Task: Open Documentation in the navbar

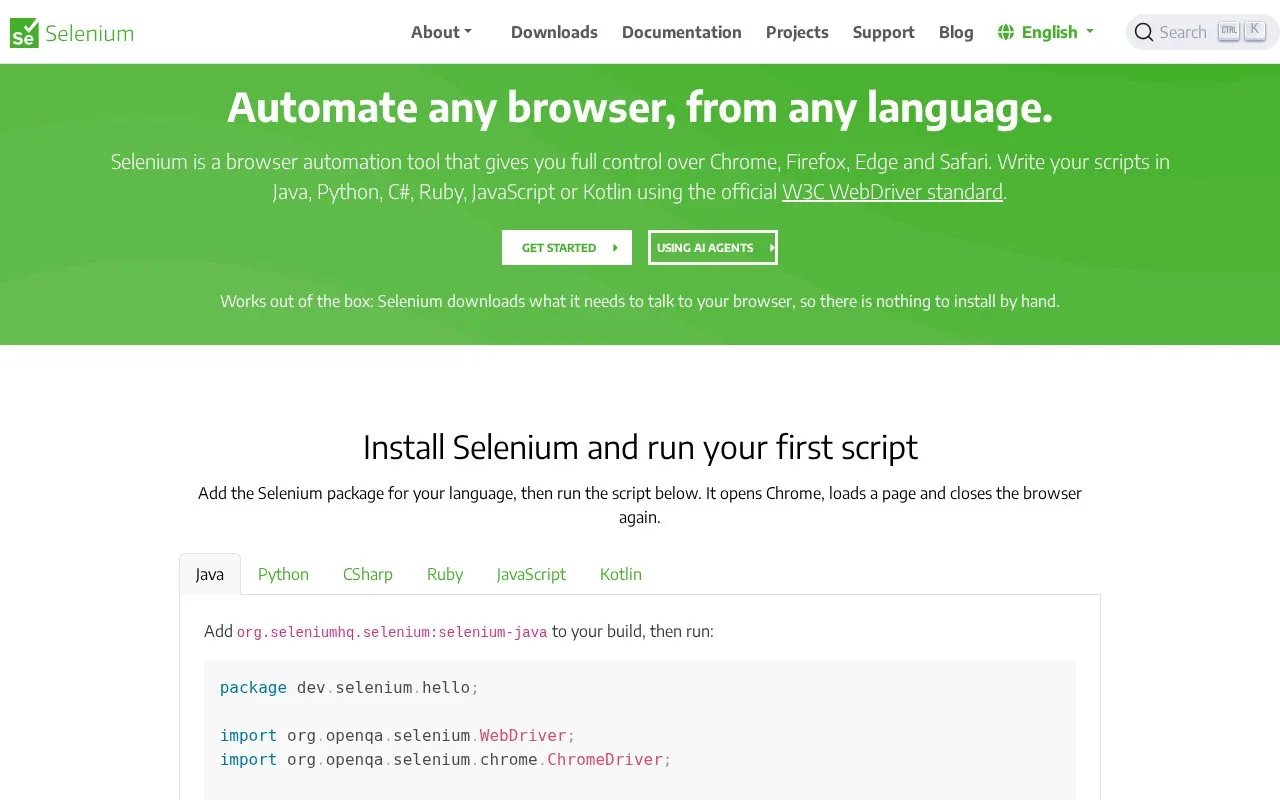Action: [682, 32]
